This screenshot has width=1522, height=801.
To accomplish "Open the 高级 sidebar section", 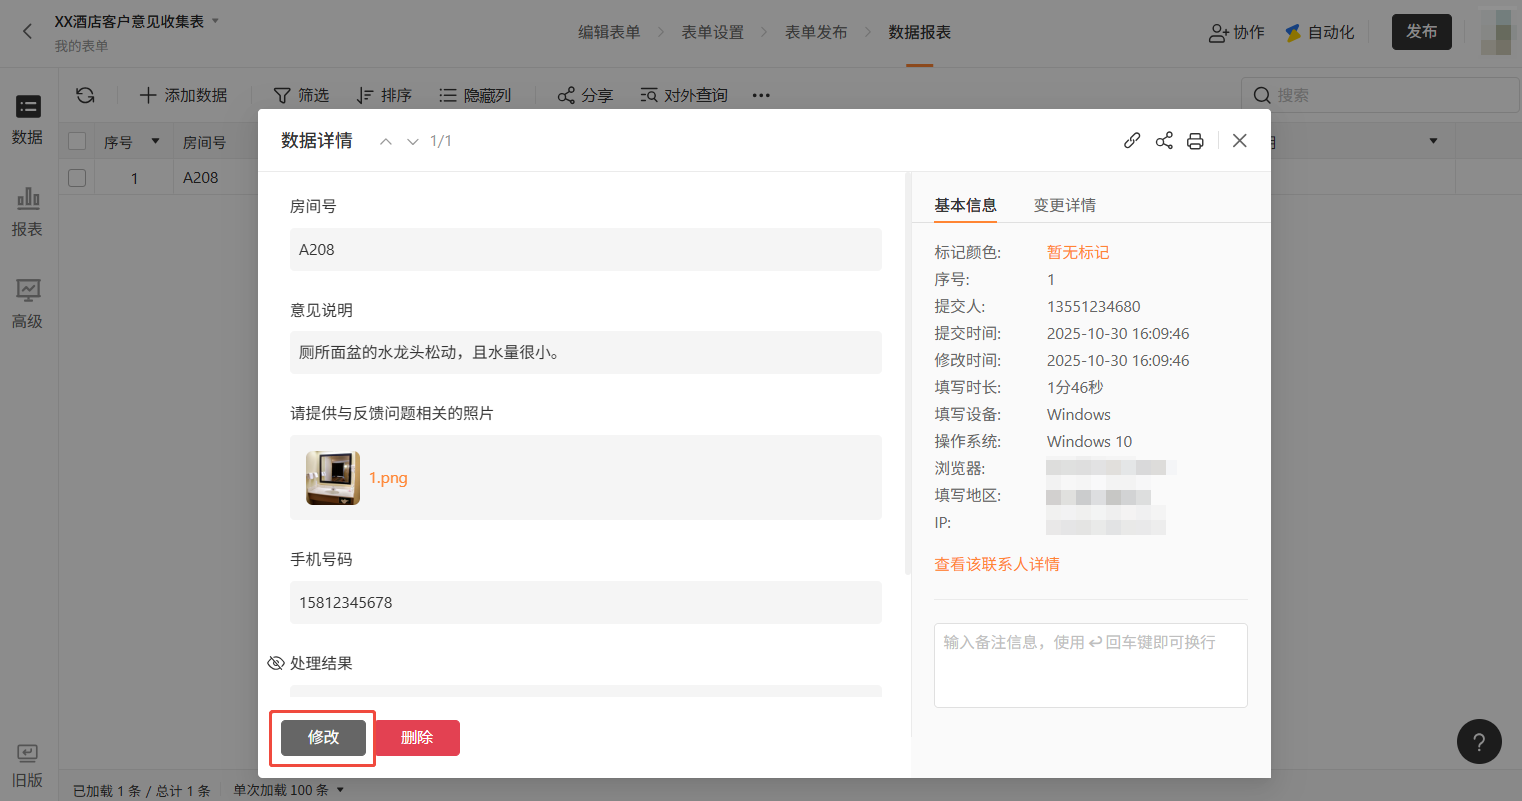I will click(27, 303).
